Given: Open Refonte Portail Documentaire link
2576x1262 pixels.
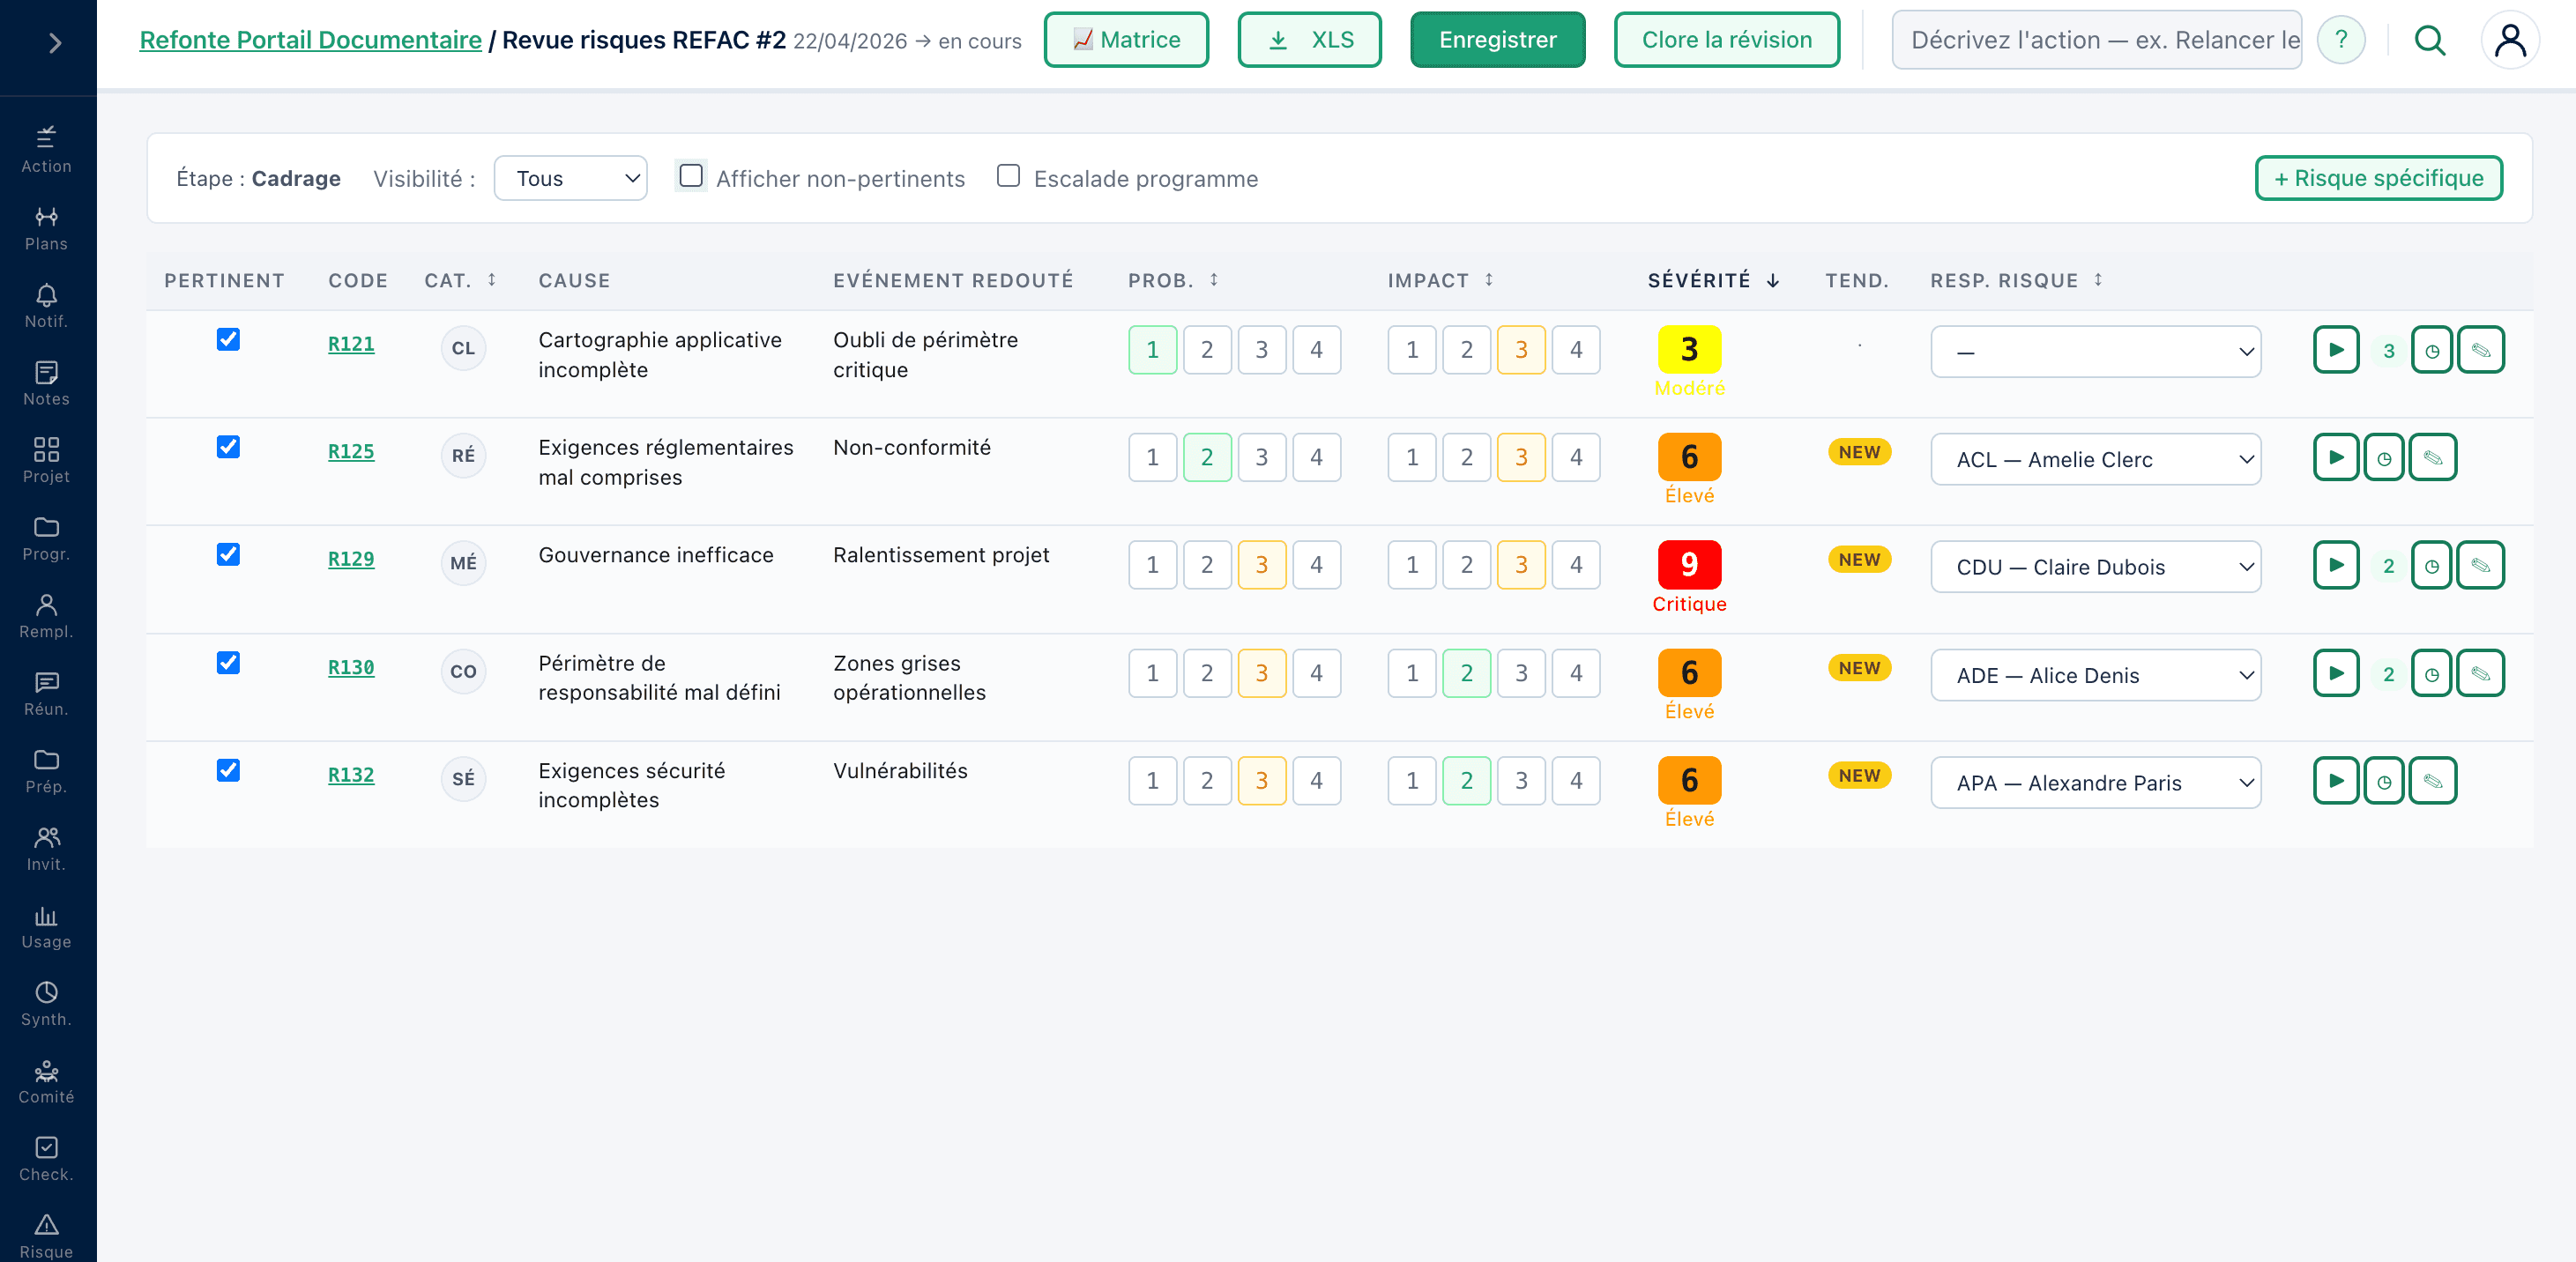Looking at the screenshot, I should pyautogui.click(x=310, y=40).
